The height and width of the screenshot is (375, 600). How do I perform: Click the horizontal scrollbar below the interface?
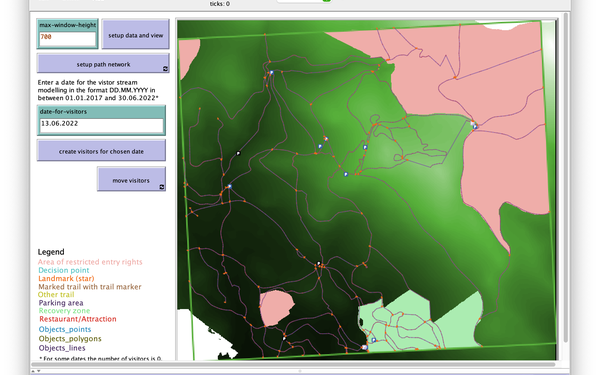pos(293,365)
